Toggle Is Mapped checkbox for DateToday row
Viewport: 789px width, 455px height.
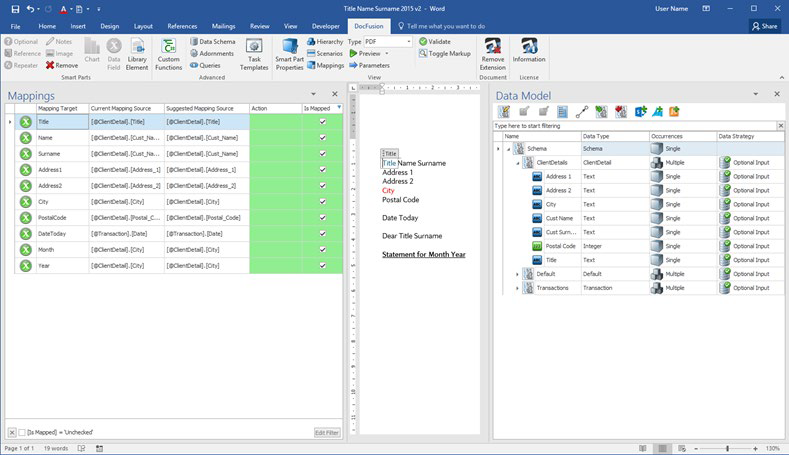(323, 234)
